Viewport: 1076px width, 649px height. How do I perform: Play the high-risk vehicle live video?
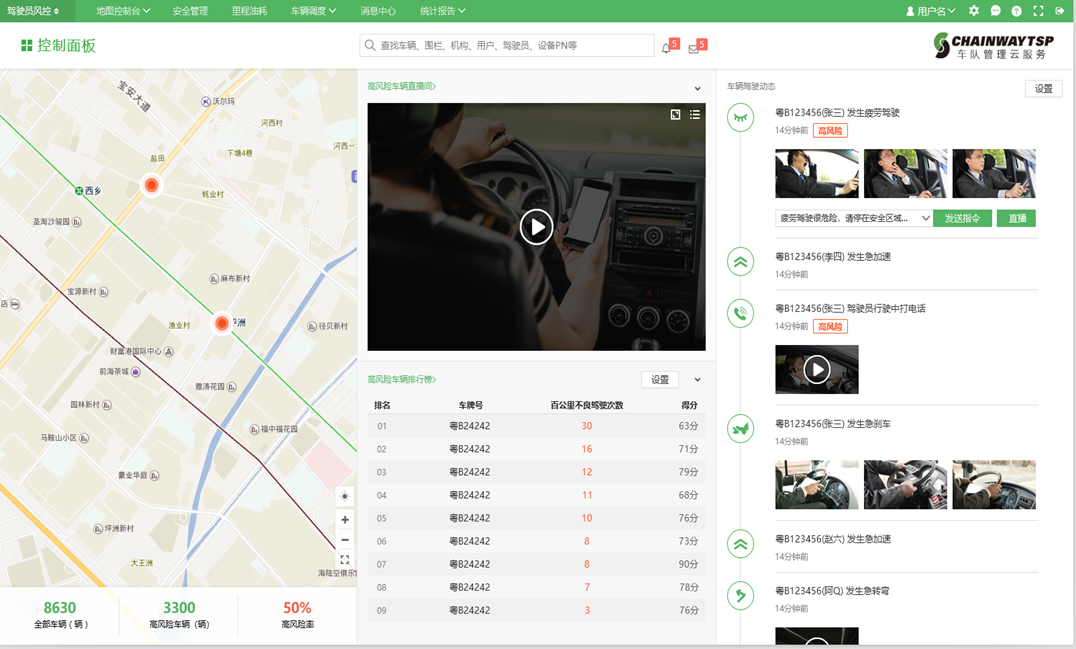click(x=537, y=226)
